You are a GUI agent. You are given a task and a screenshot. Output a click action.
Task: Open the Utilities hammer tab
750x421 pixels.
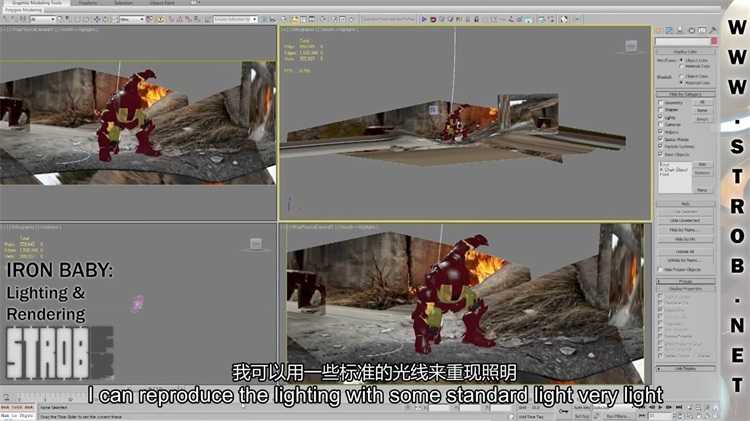click(713, 30)
